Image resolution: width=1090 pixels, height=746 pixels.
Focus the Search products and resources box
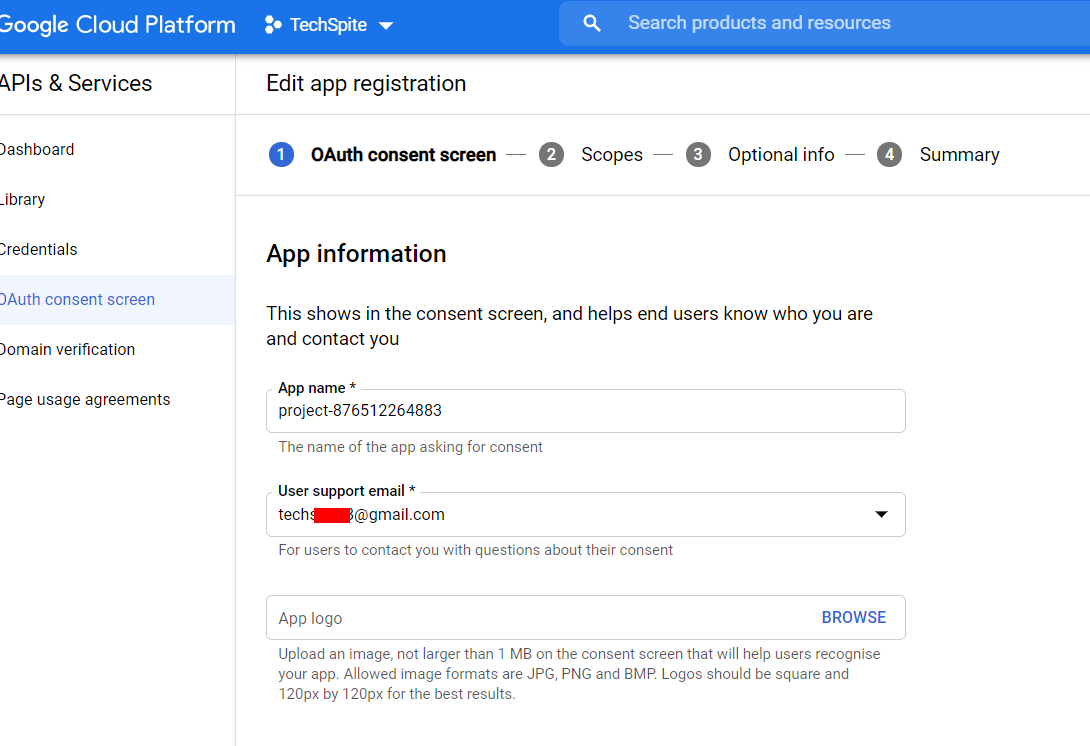(800, 23)
